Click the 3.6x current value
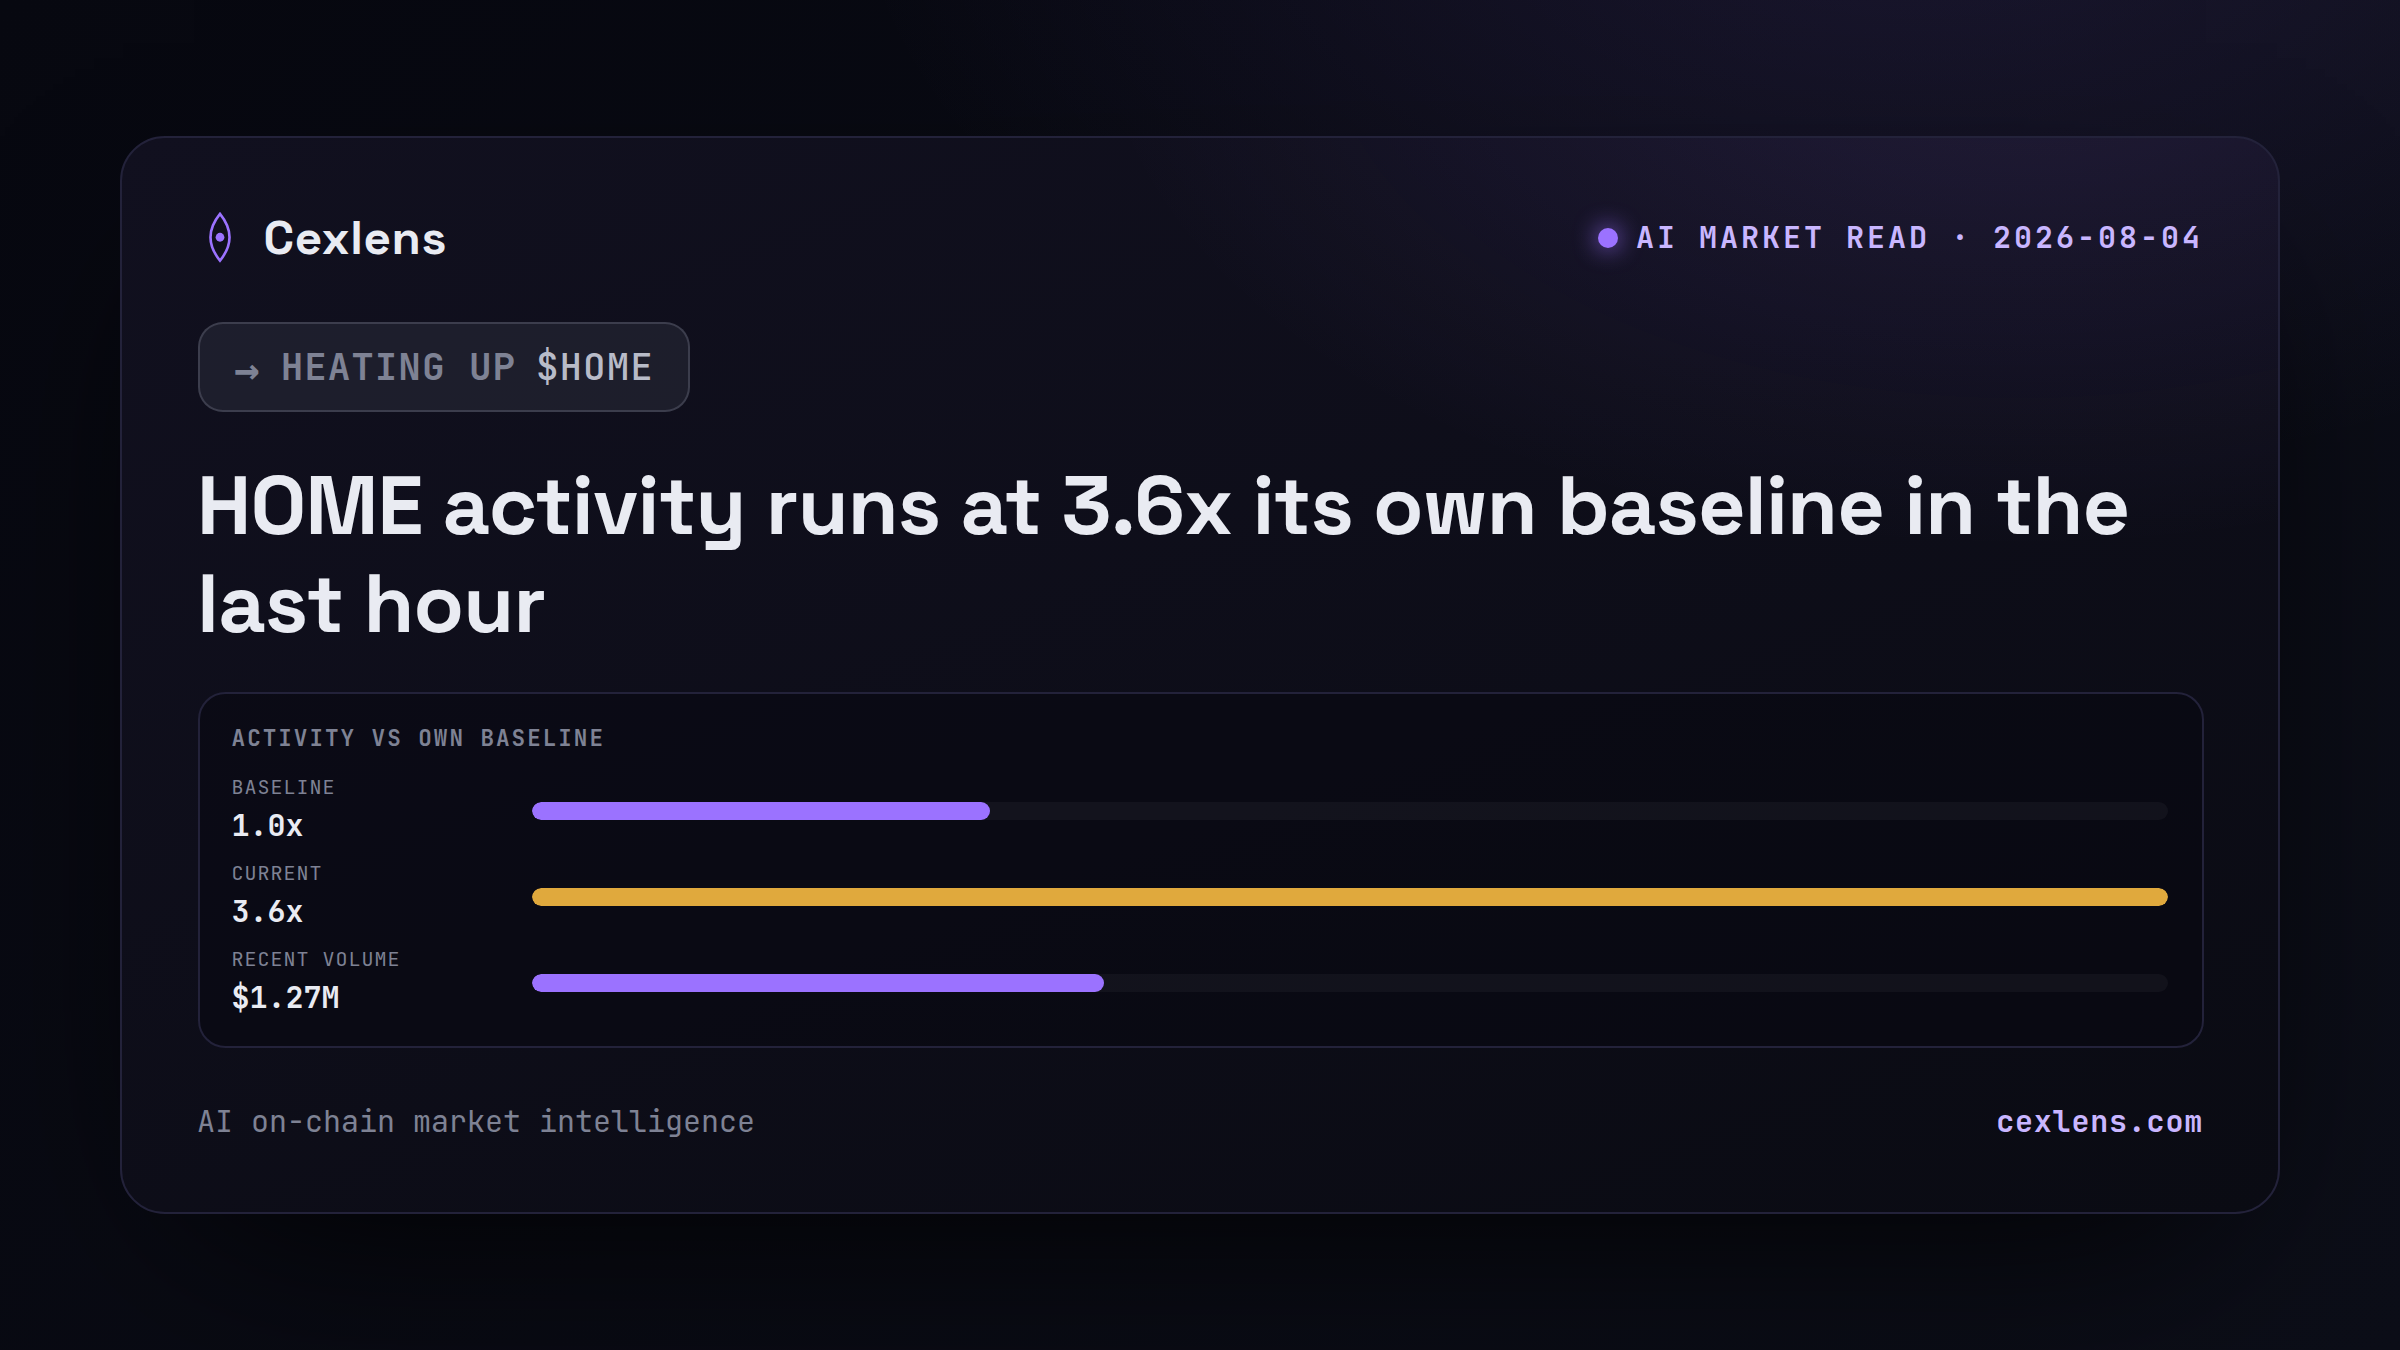This screenshot has width=2400, height=1350. click(x=267, y=912)
